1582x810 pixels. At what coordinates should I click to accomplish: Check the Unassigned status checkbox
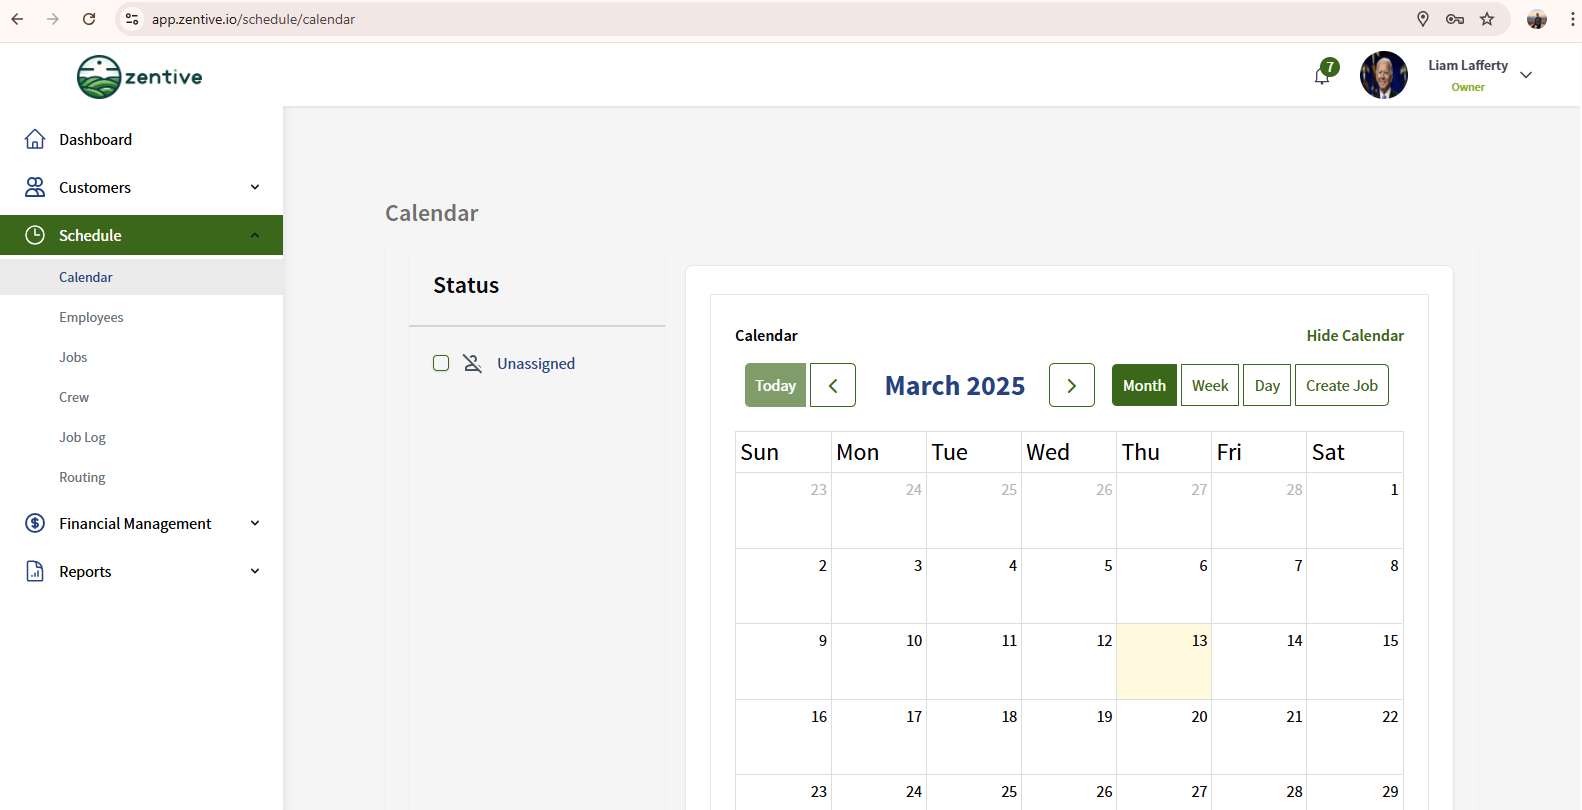pos(441,363)
